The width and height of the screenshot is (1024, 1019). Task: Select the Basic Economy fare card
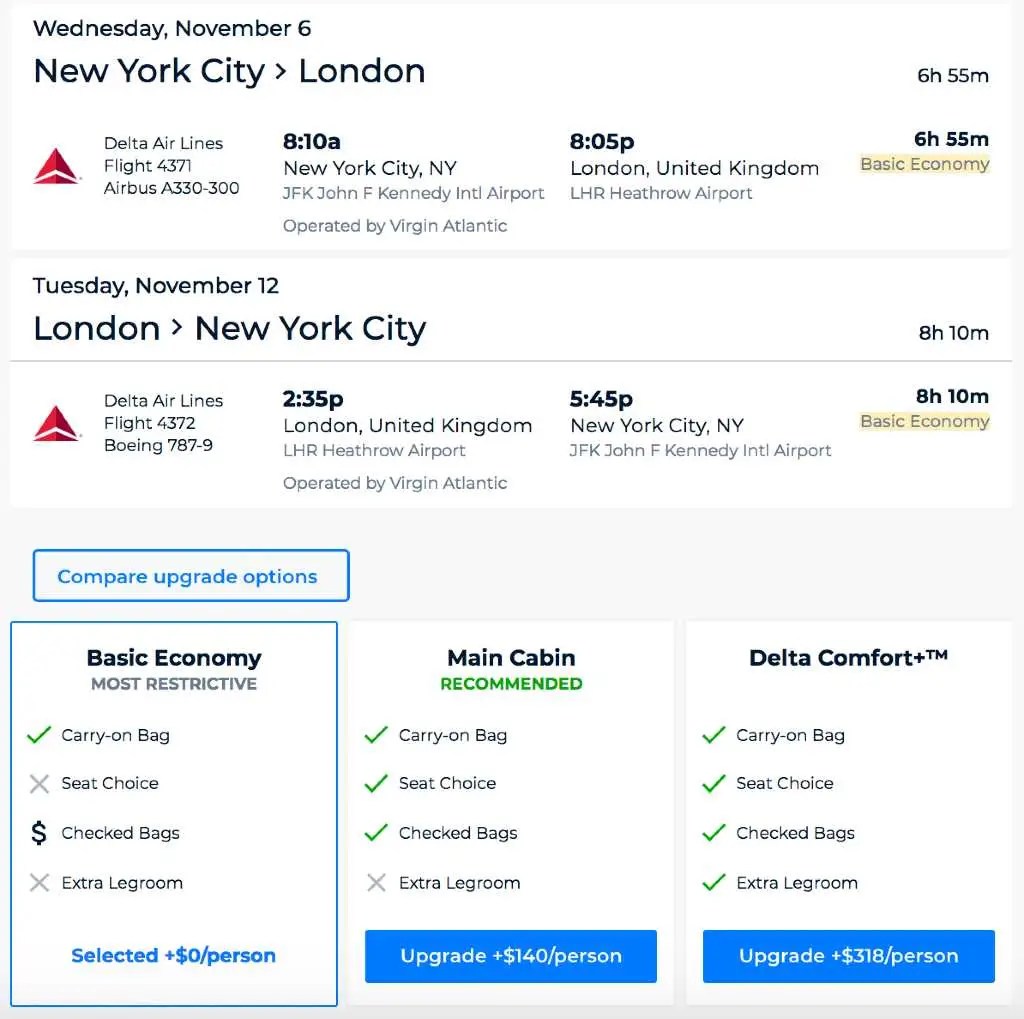pos(173,658)
